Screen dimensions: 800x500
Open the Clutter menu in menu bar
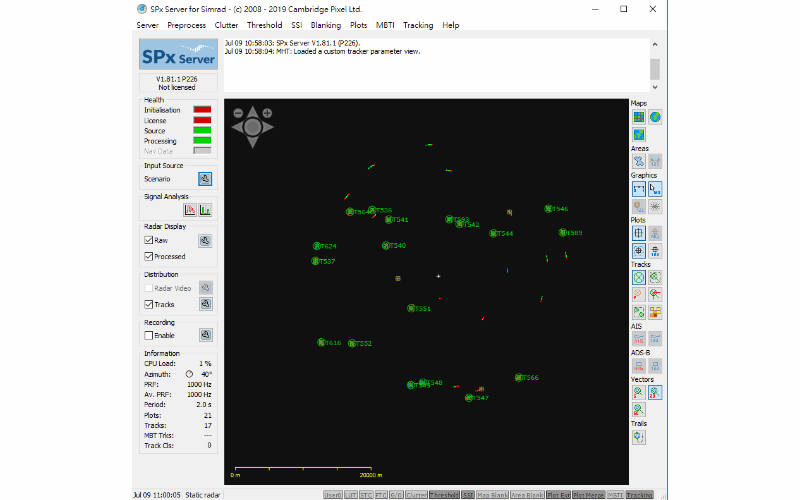click(x=226, y=25)
